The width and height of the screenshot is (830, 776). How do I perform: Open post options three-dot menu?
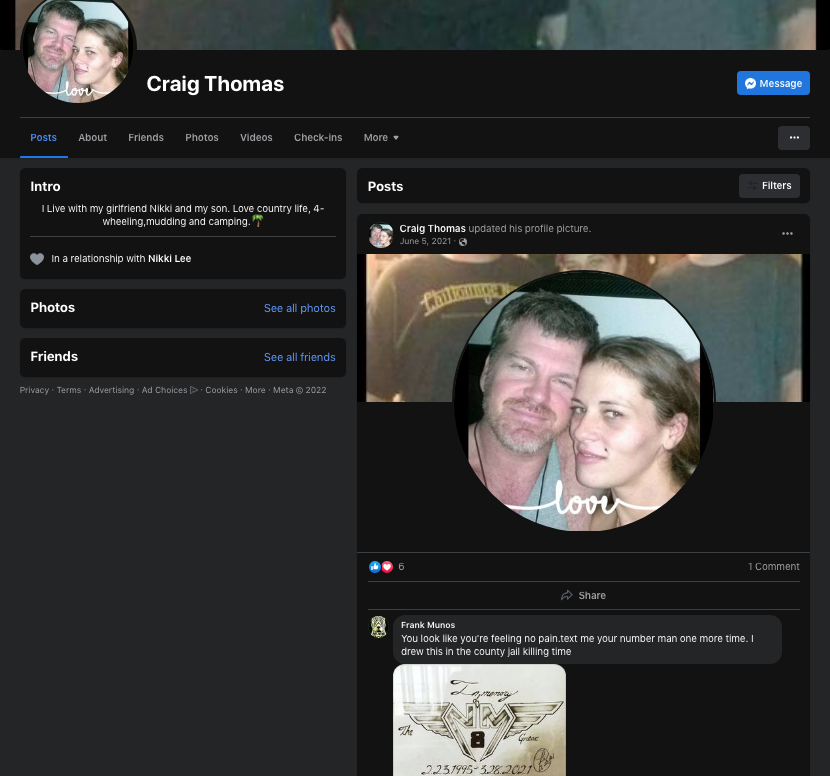[787, 233]
